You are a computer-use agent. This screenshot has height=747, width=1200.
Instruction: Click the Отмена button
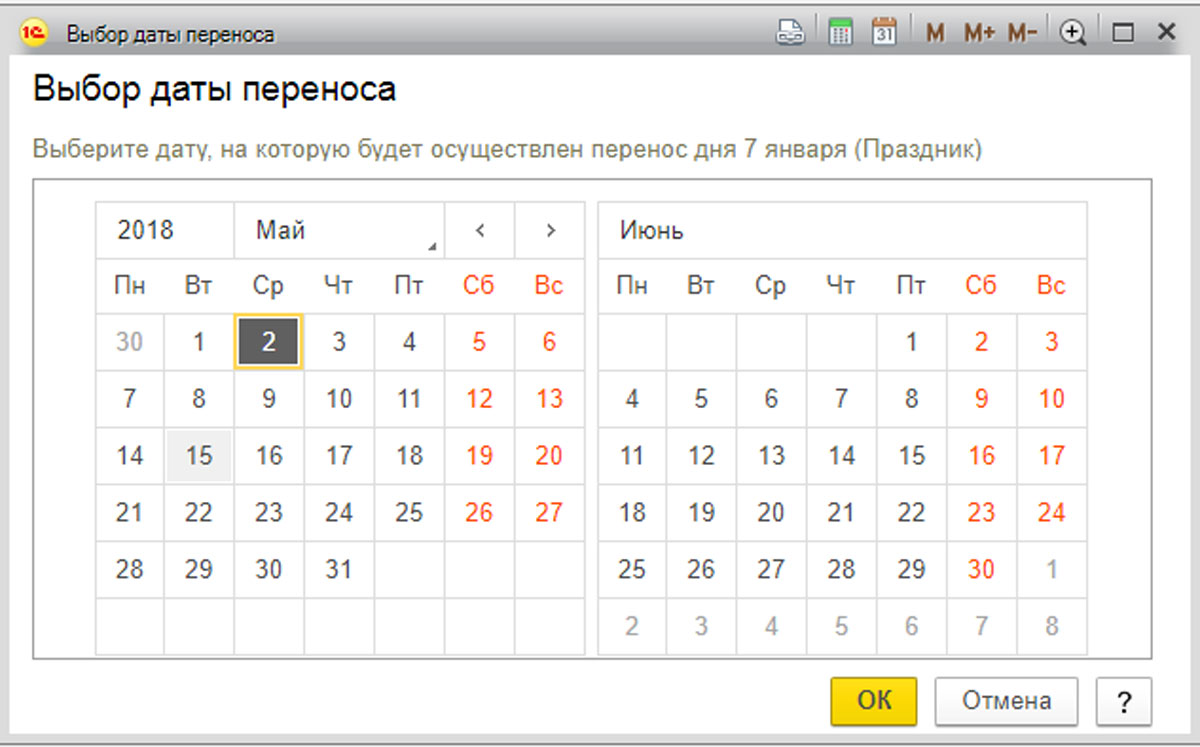(x=1007, y=701)
